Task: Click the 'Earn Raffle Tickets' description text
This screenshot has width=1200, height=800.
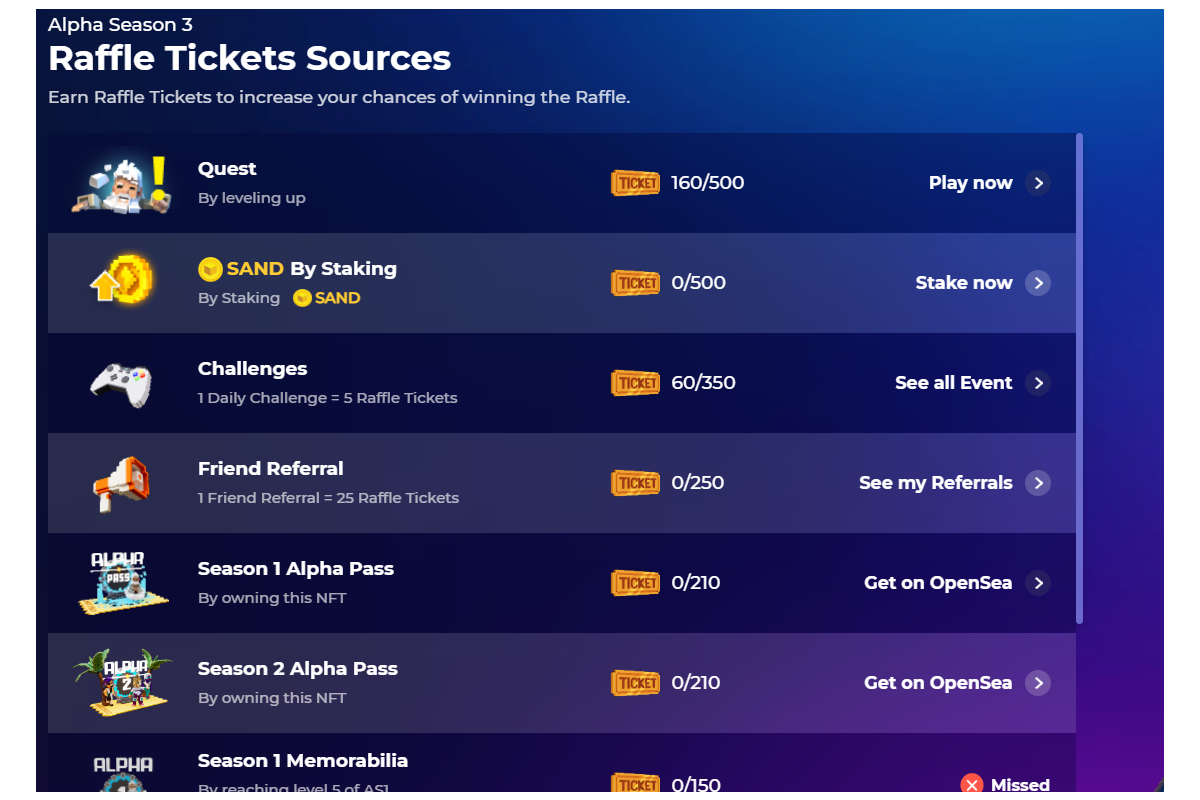Action: coord(339,98)
